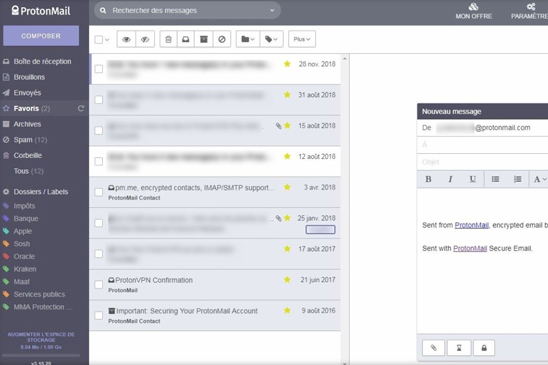Screen dimensions: 548x365
Task: Archive selected messages using toolbar icon
Action: [204, 39]
